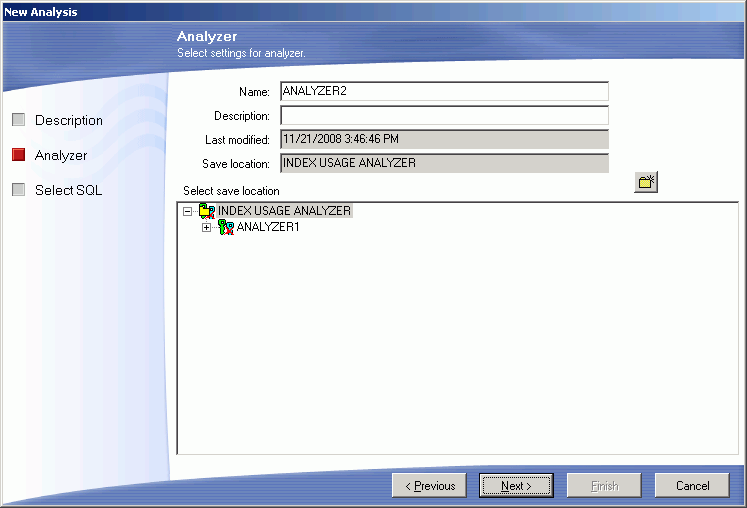Click the Name: field label
The image size is (747, 508).
[254, 91]
